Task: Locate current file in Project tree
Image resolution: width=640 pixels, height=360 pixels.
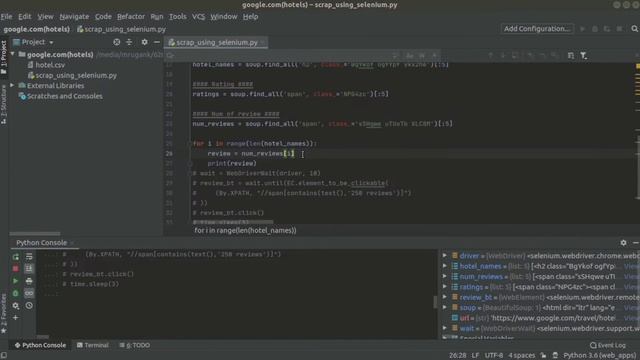Action: pos(117,42)
